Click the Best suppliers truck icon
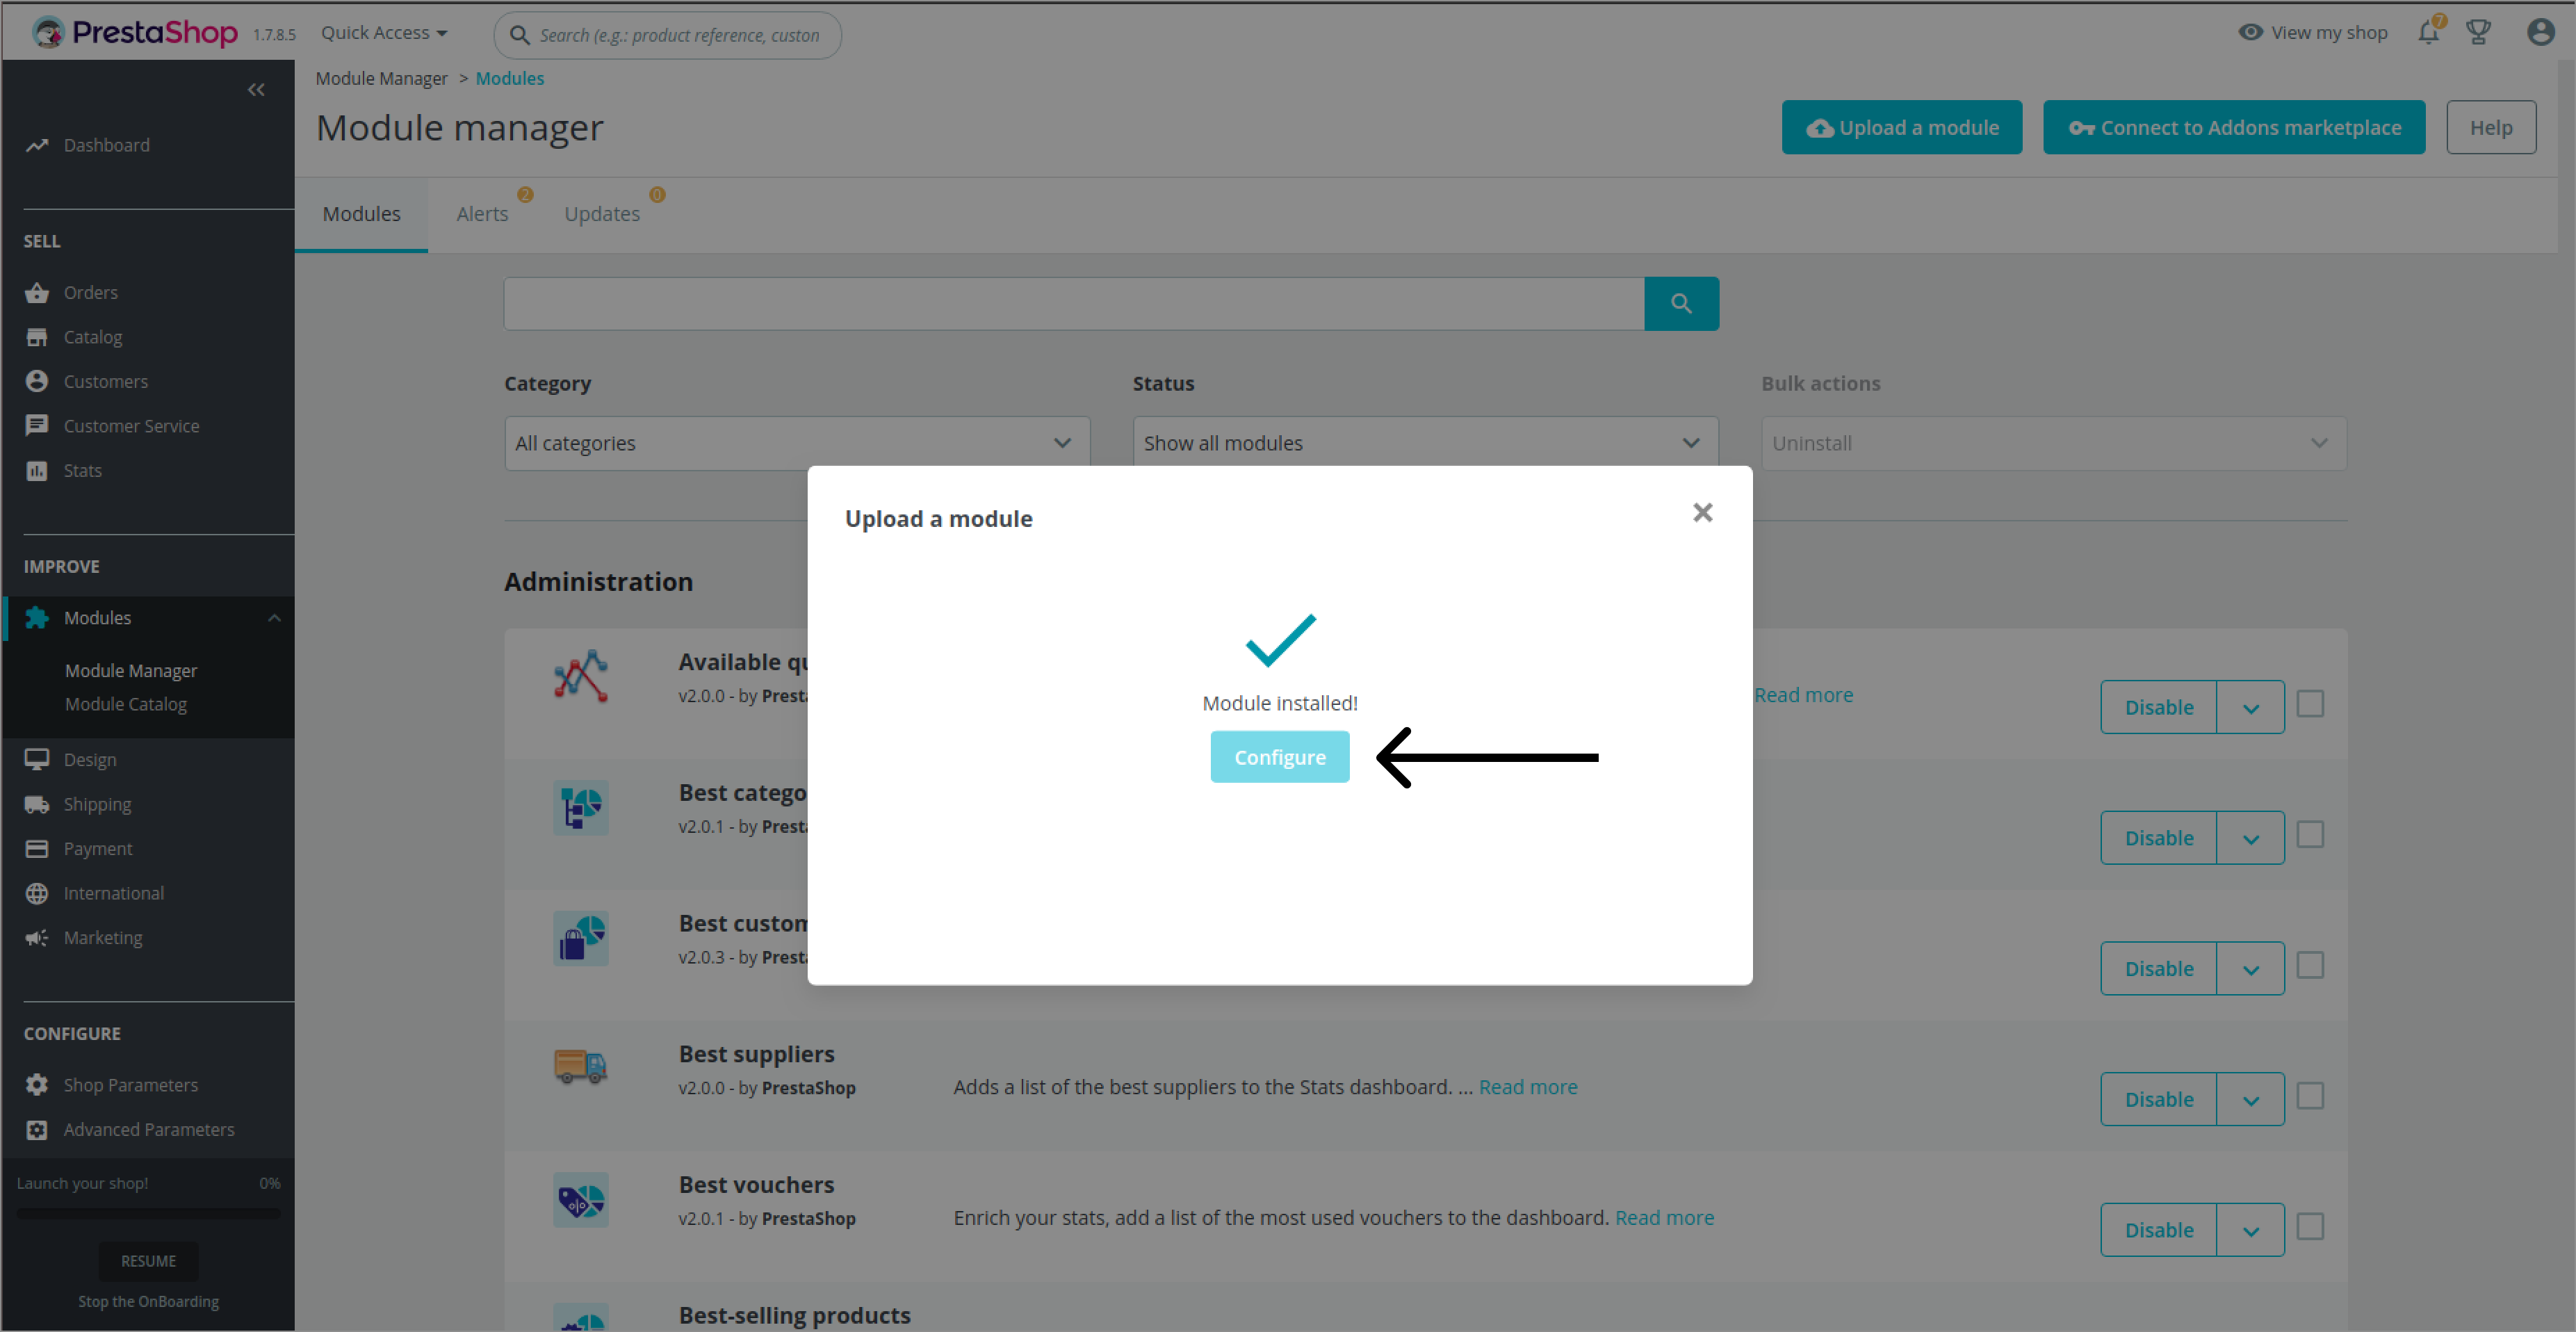The image size is (2576, 1332). (581, 1067)
